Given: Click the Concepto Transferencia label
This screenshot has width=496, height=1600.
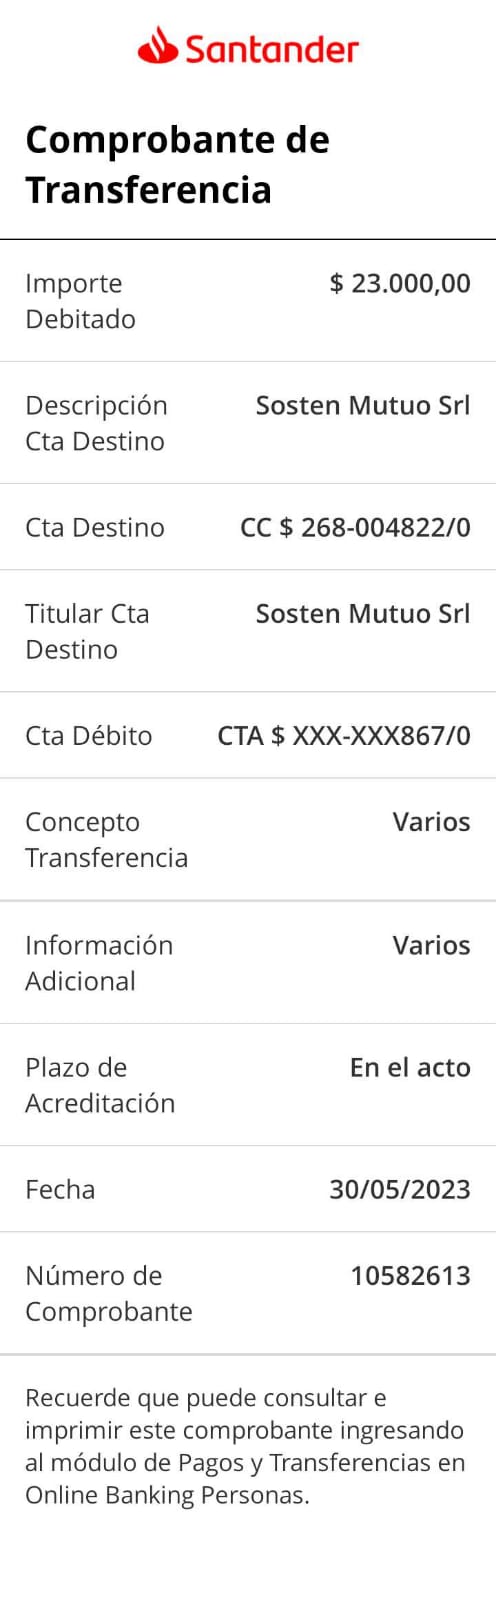Looking at the screenshot, I should 106,839.
